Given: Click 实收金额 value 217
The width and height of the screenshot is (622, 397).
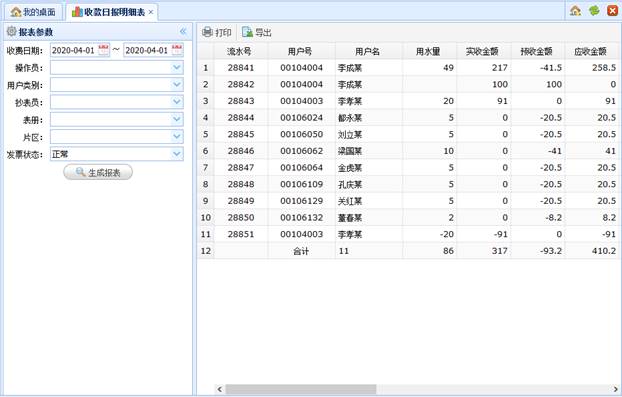Looking at the screenshot, I should click(x=499, y=68).
